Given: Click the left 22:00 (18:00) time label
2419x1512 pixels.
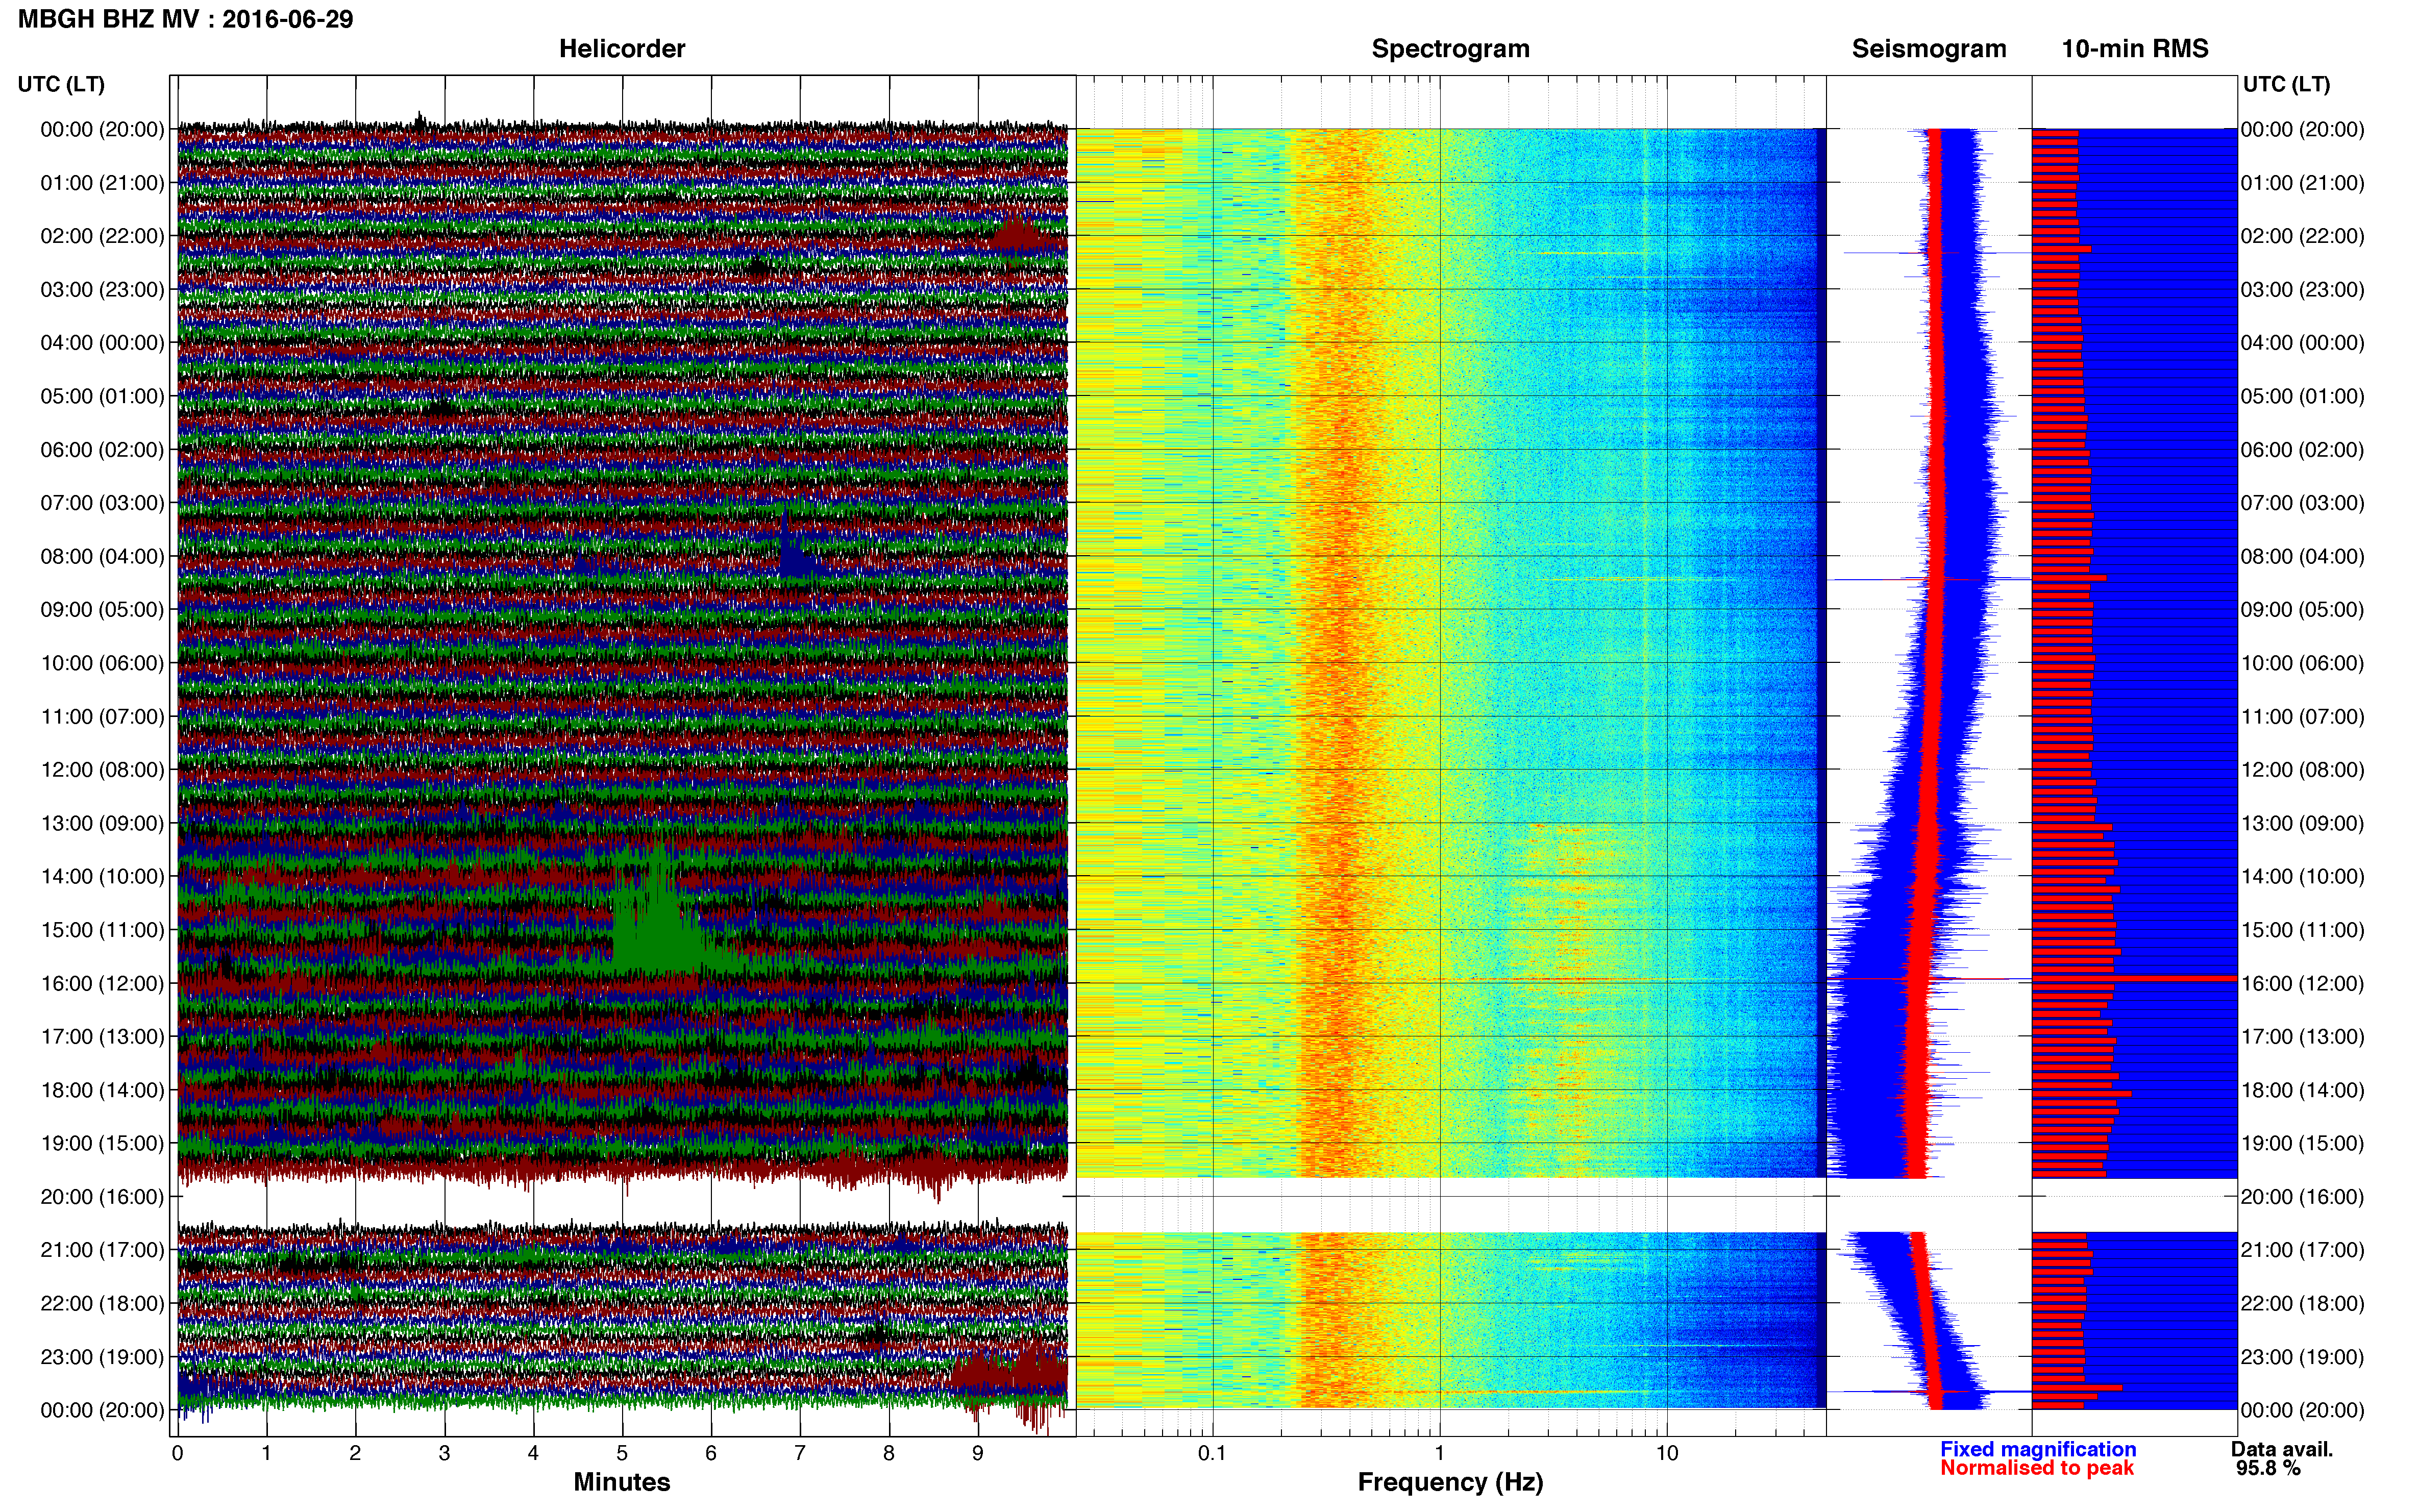Looking at the screenshot, I should coord(102,1304).
